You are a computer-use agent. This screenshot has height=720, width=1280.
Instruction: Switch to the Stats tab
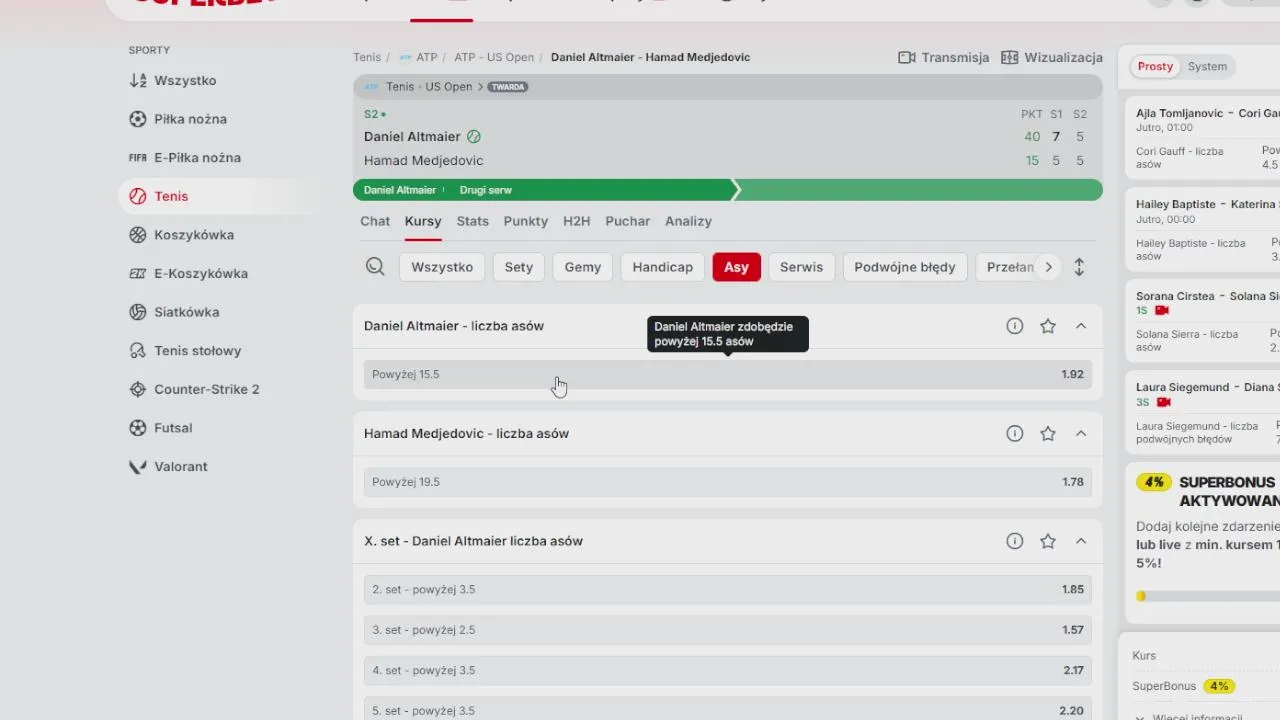point(473,221)
